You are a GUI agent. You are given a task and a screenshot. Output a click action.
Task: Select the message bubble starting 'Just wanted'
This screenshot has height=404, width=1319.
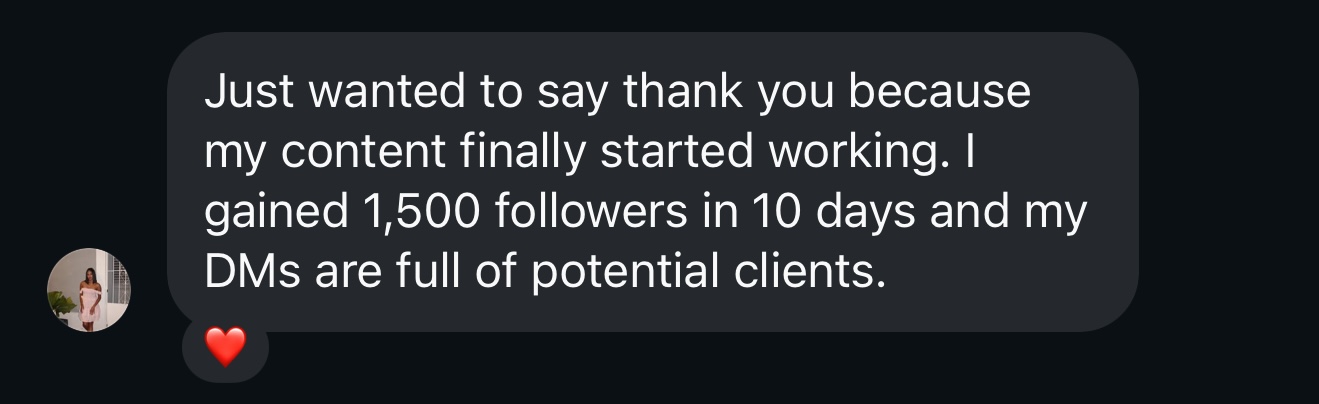[652, 182]
